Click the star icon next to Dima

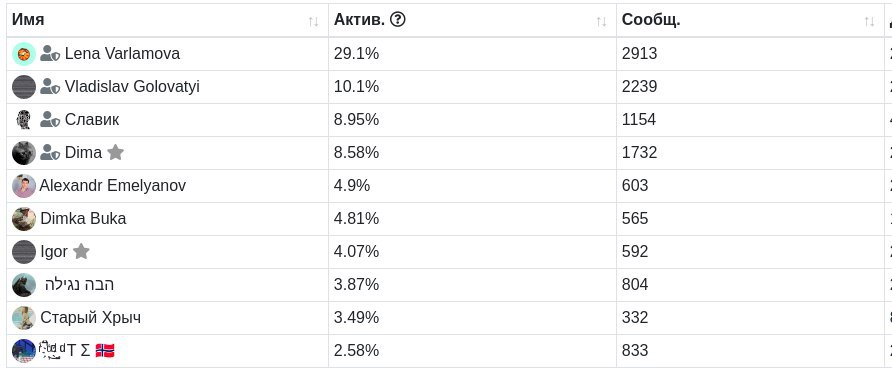115,152
